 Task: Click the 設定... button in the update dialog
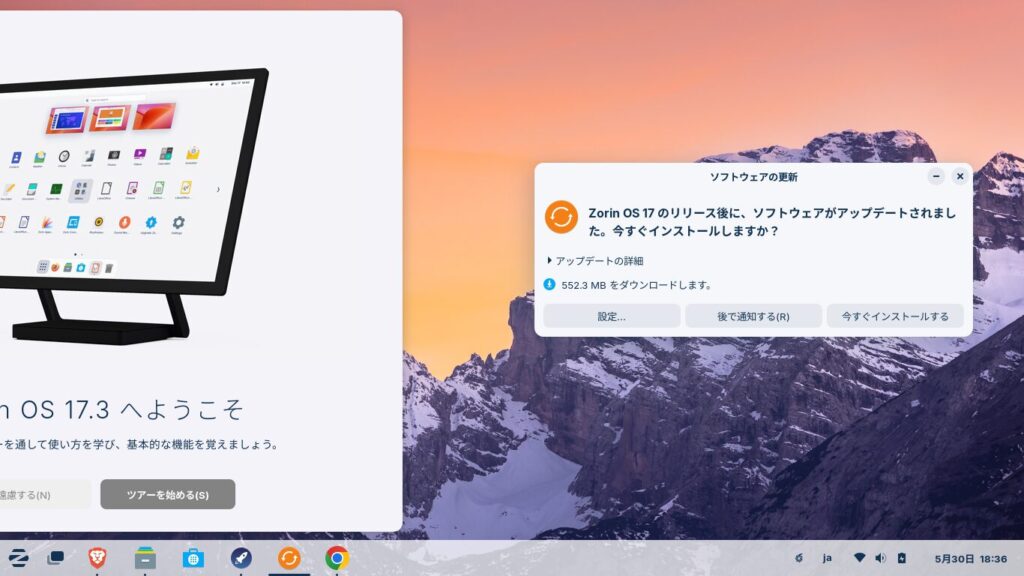pyautogui.click(x=611, y=316)
